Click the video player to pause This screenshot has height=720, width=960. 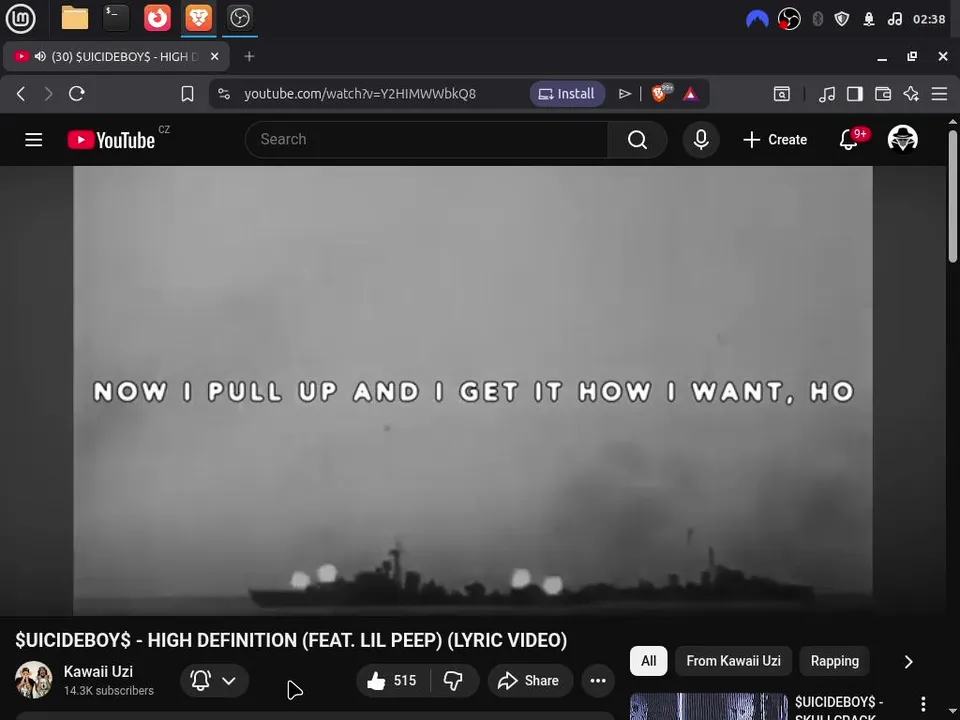(x=473, y=390)
